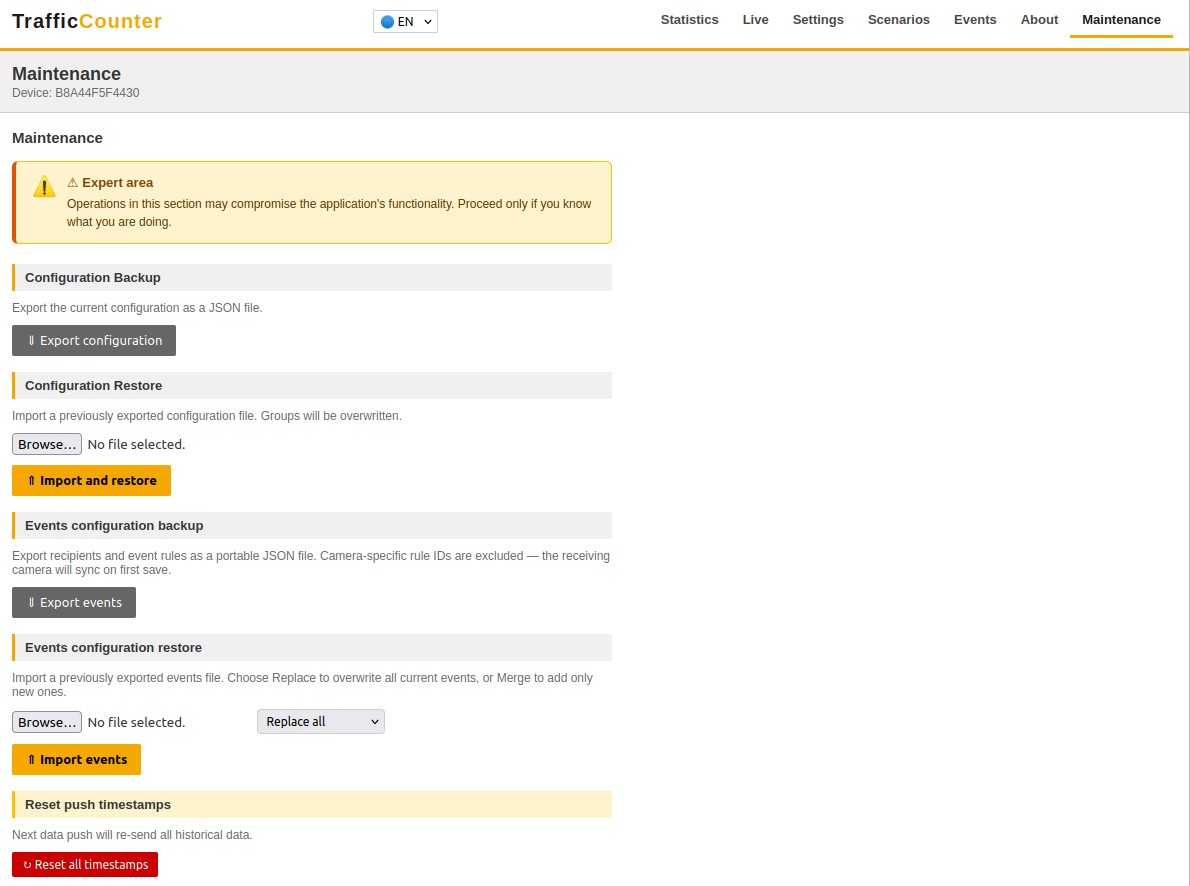The width and height of the screenshot is (1190, 886).
Task: Click Reset all timestamps
Action: coord(85,864)
